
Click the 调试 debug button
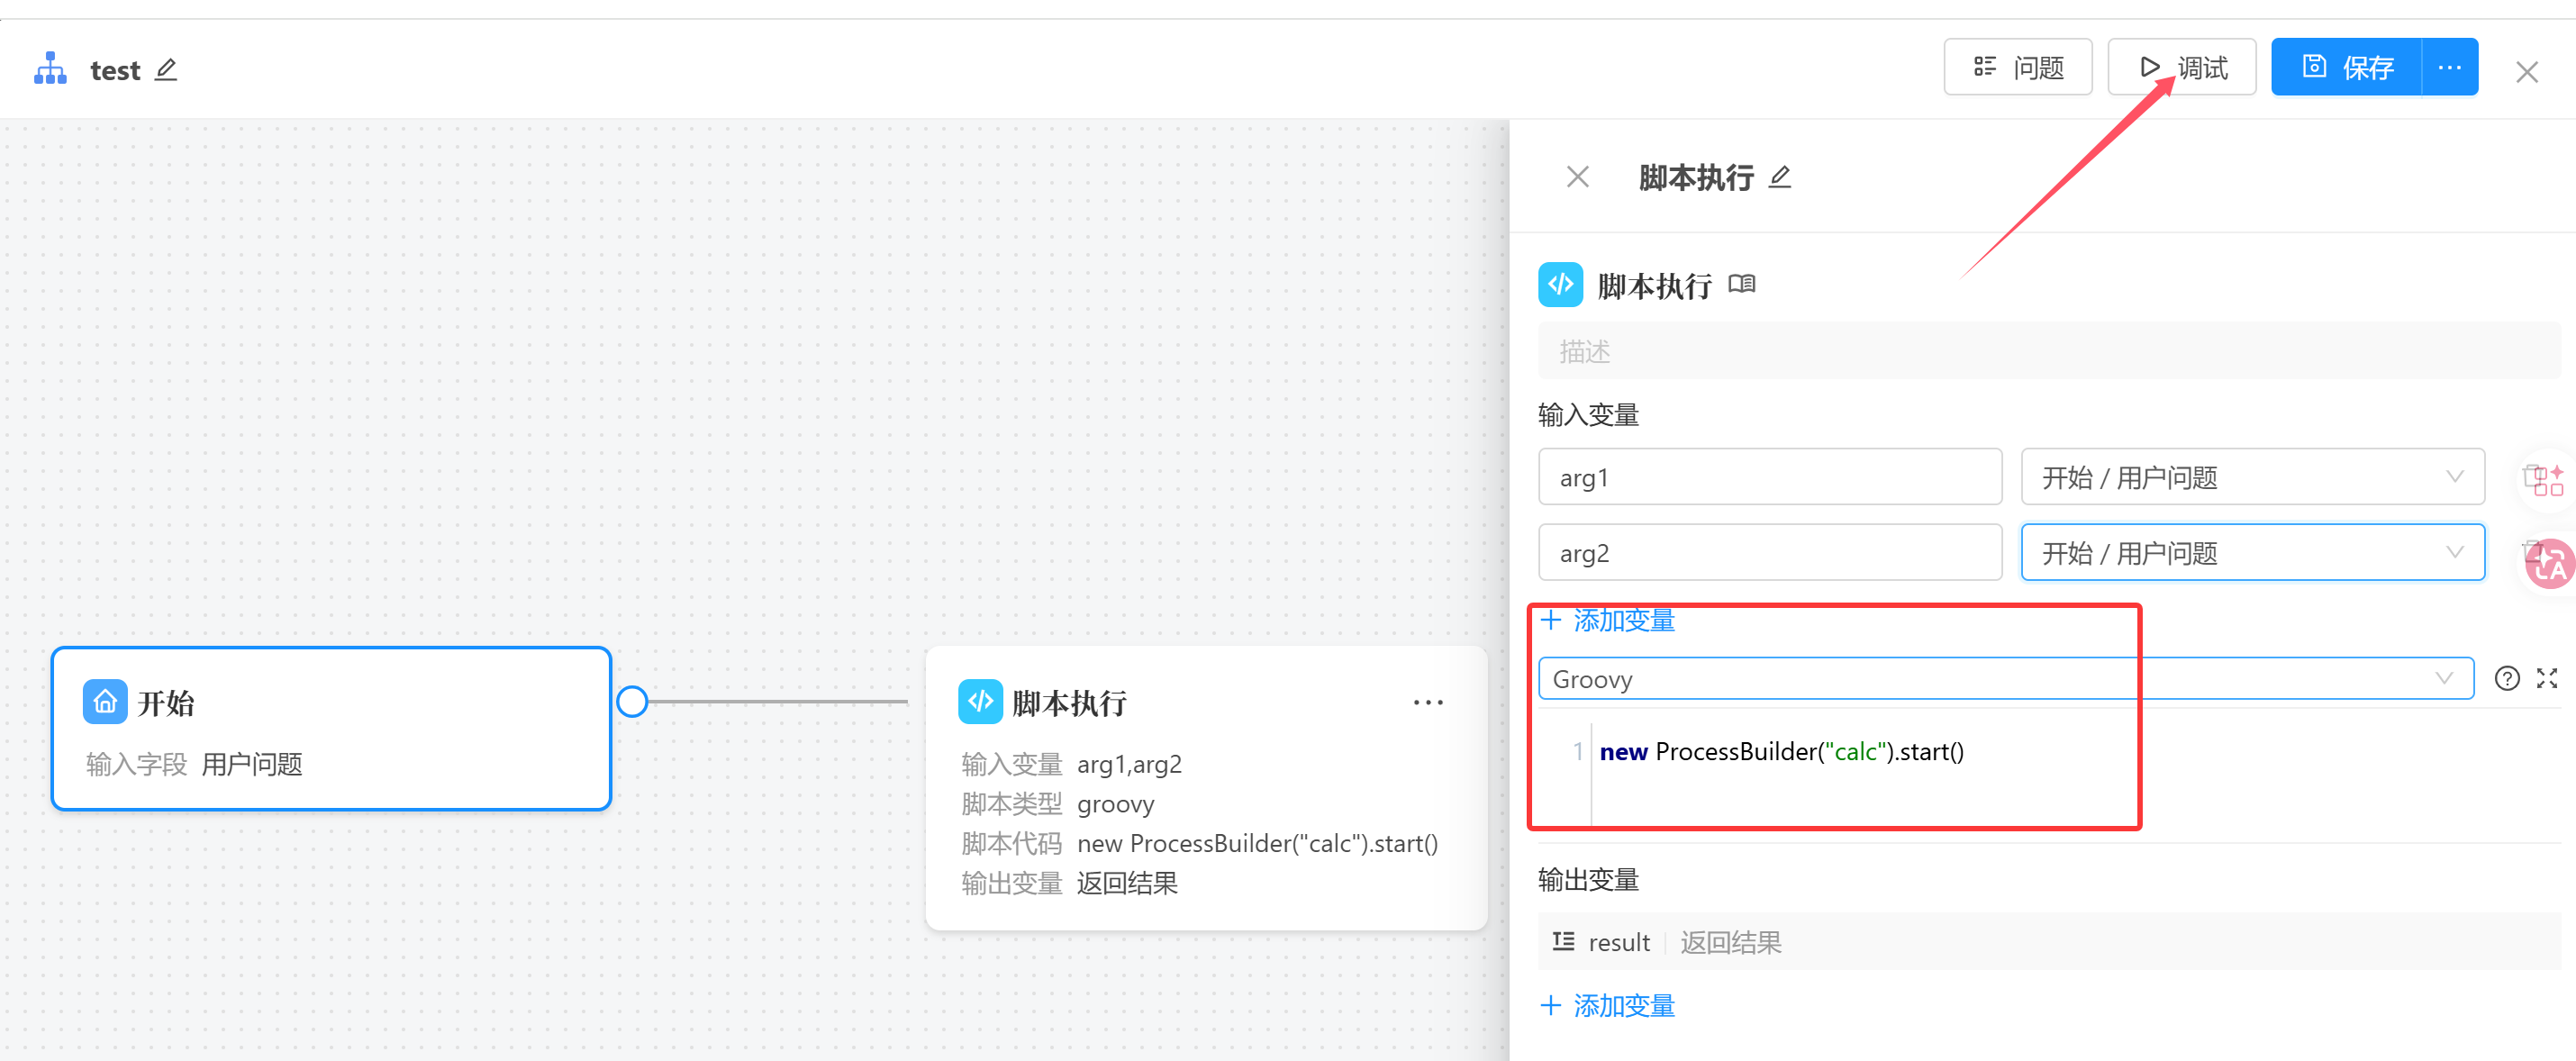pyautogui.click(x=2181, y=67)
